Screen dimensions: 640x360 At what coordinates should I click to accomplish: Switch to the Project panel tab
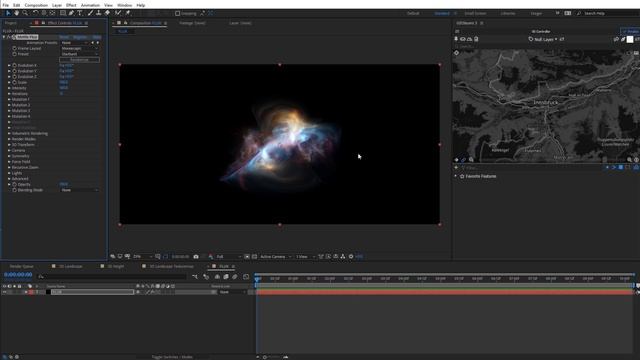coord(11,23)
